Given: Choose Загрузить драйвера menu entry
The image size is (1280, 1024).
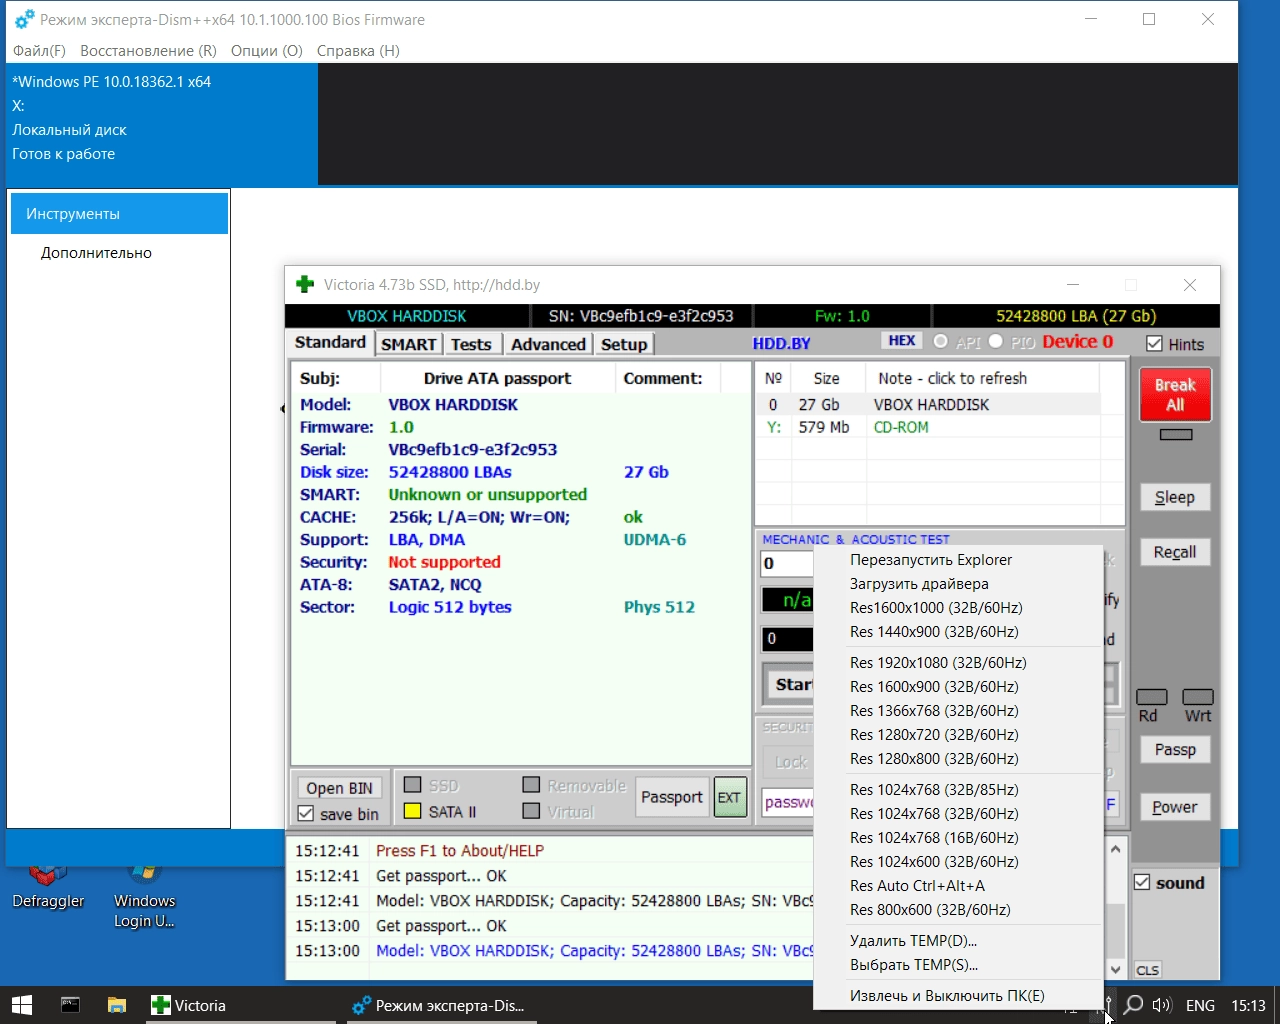Looking at the screenshot, I should pyautogui.click(x=958, y=584).
